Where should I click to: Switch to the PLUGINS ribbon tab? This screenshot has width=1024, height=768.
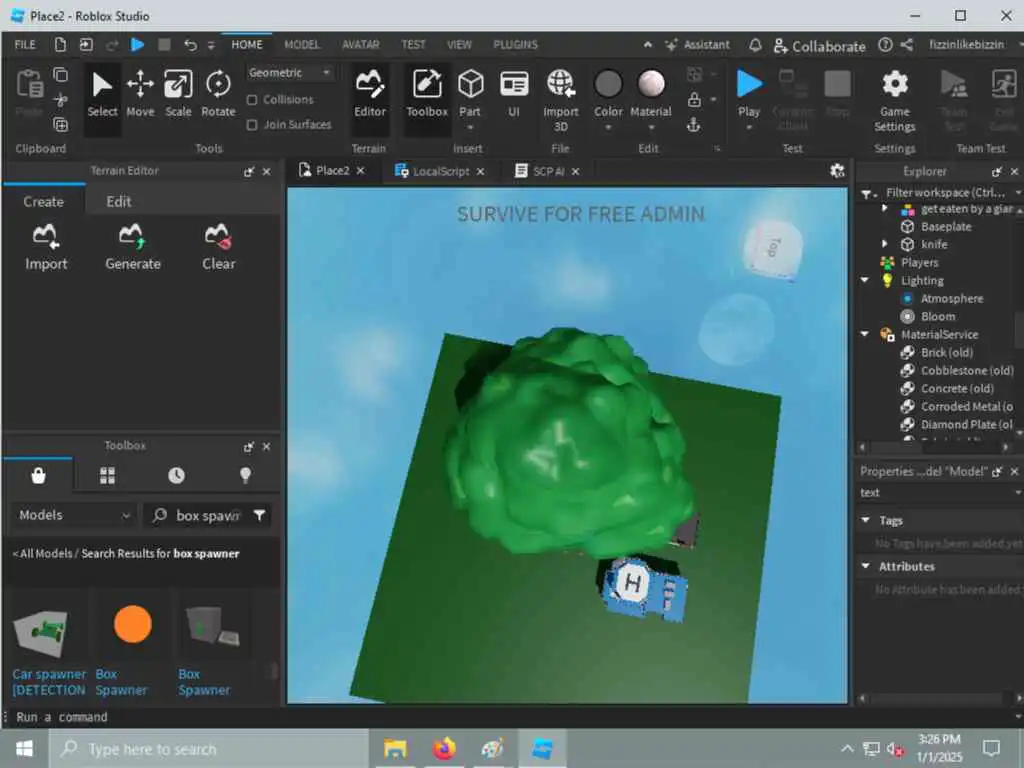515,44
